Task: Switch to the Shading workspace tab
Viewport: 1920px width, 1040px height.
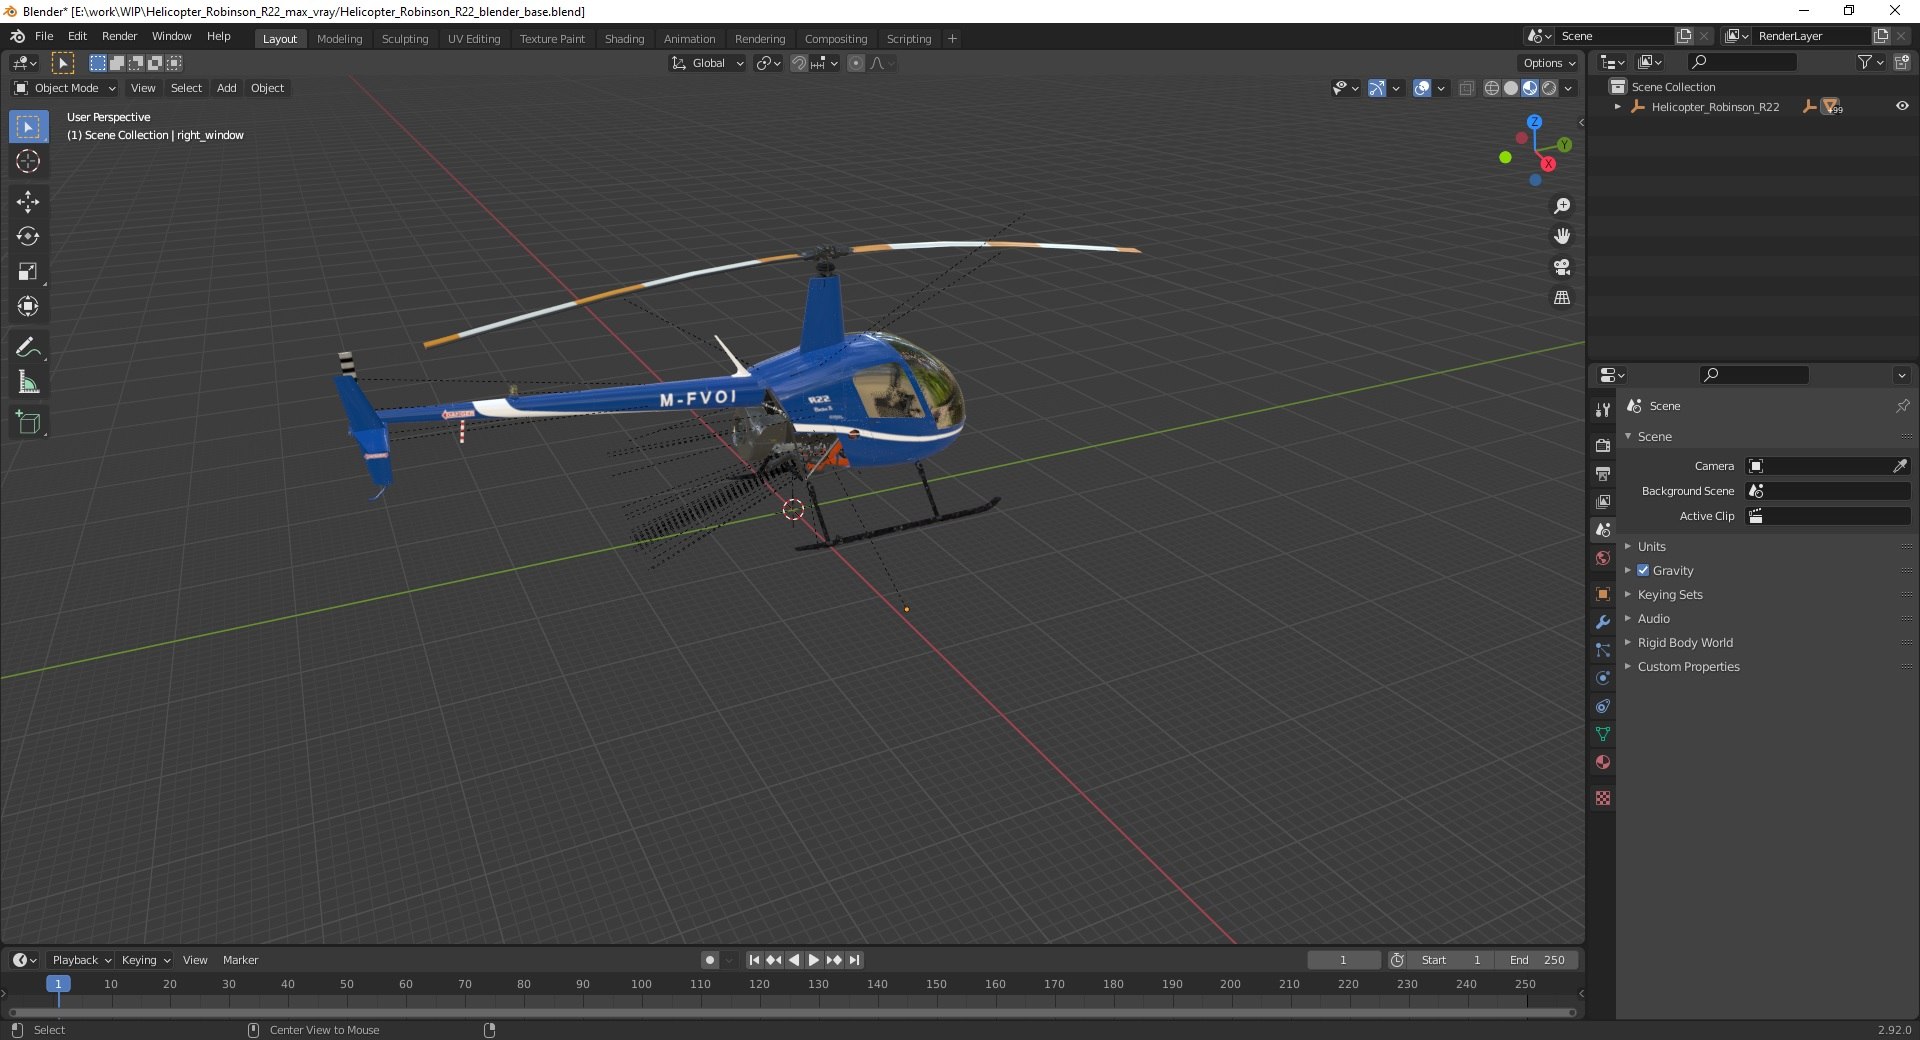Action: [624, 39]
